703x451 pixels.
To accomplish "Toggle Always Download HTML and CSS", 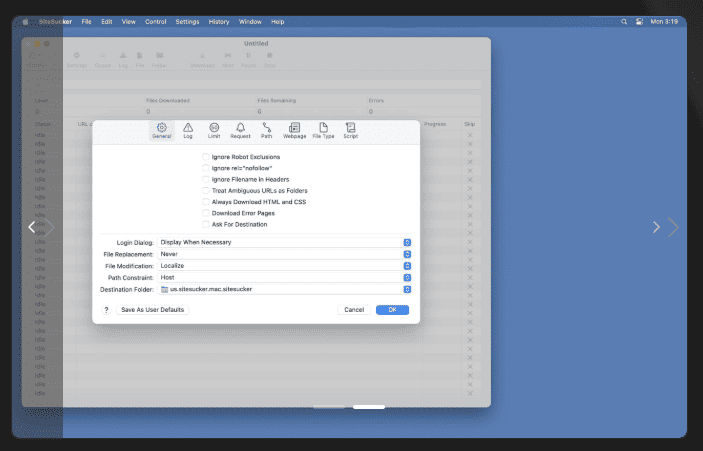I will coord(205,202).
